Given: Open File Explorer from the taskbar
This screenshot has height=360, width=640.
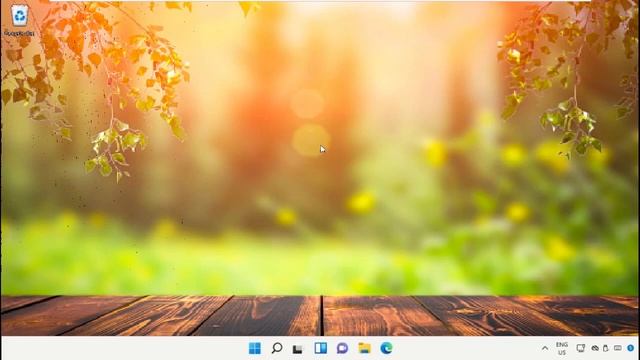Looking at the screenshot, I should pos(364,348).
